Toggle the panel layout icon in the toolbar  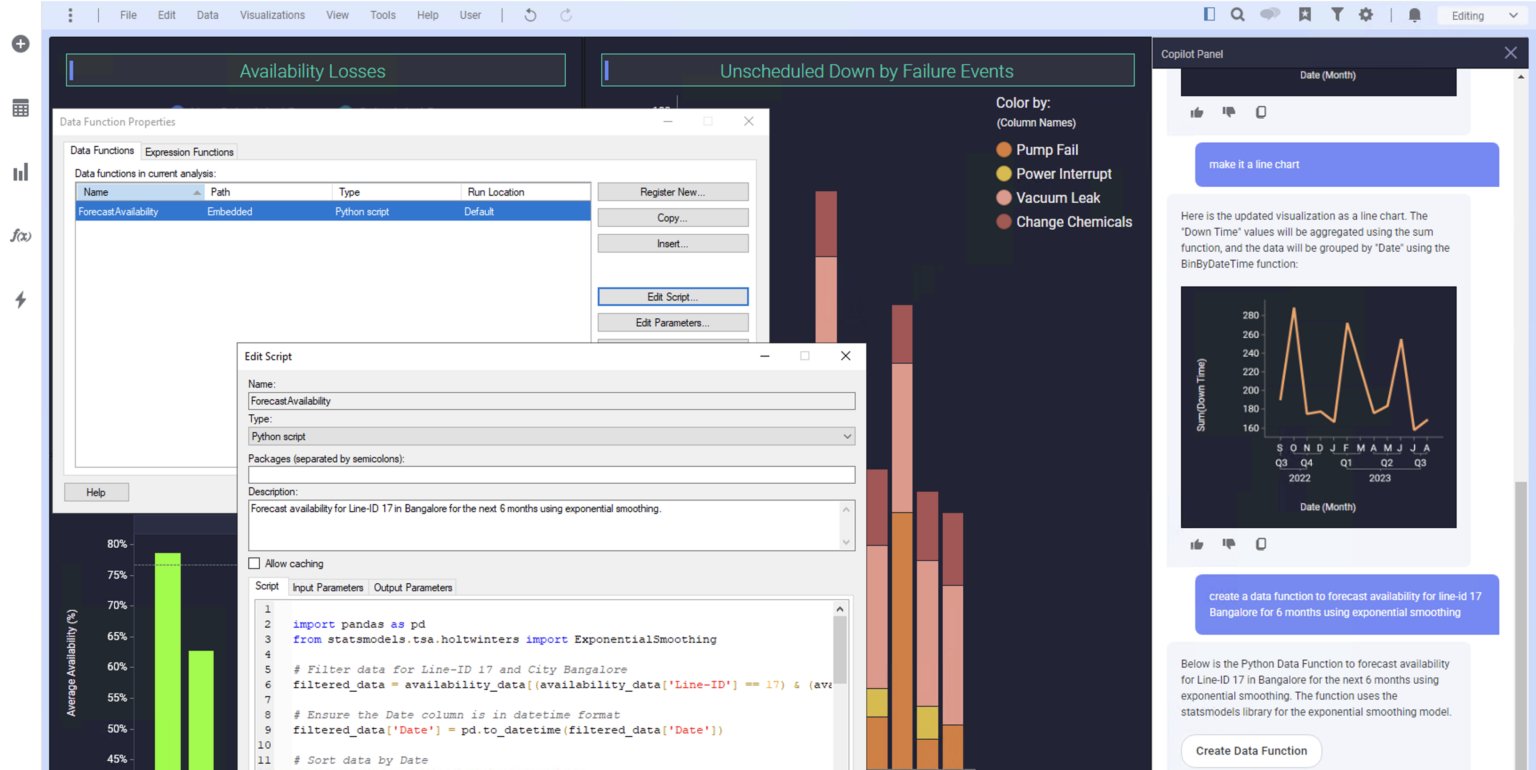pos(1209,15)
